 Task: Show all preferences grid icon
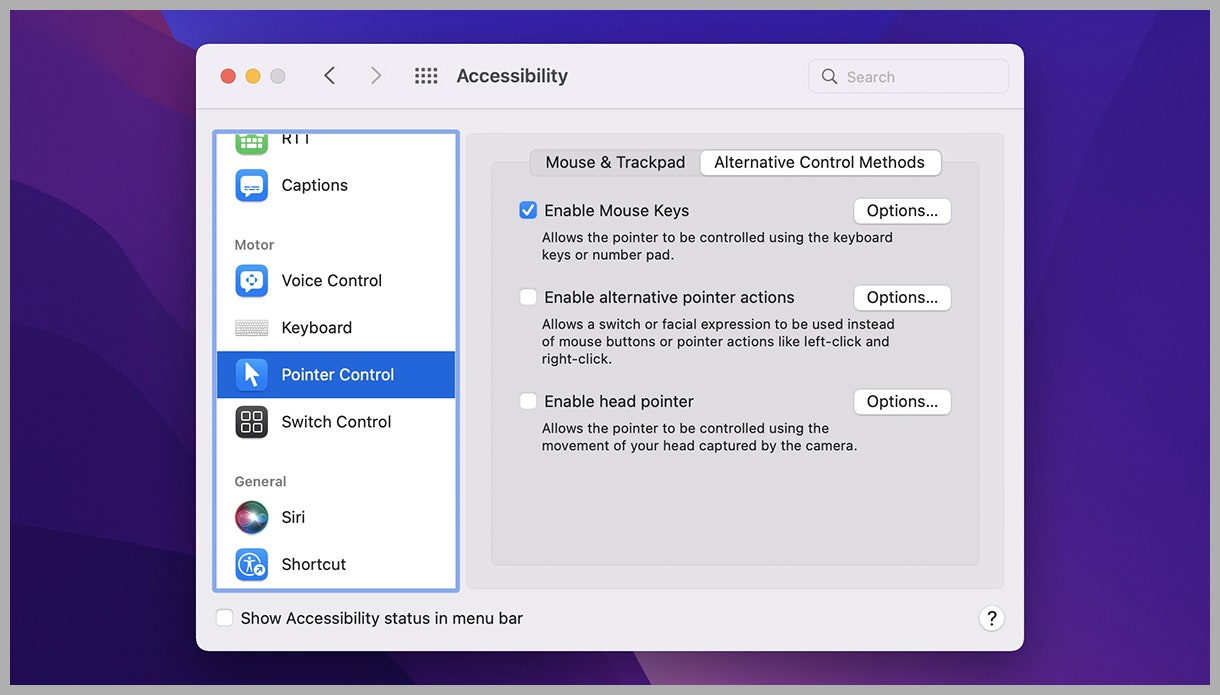[x=426, y=76]
